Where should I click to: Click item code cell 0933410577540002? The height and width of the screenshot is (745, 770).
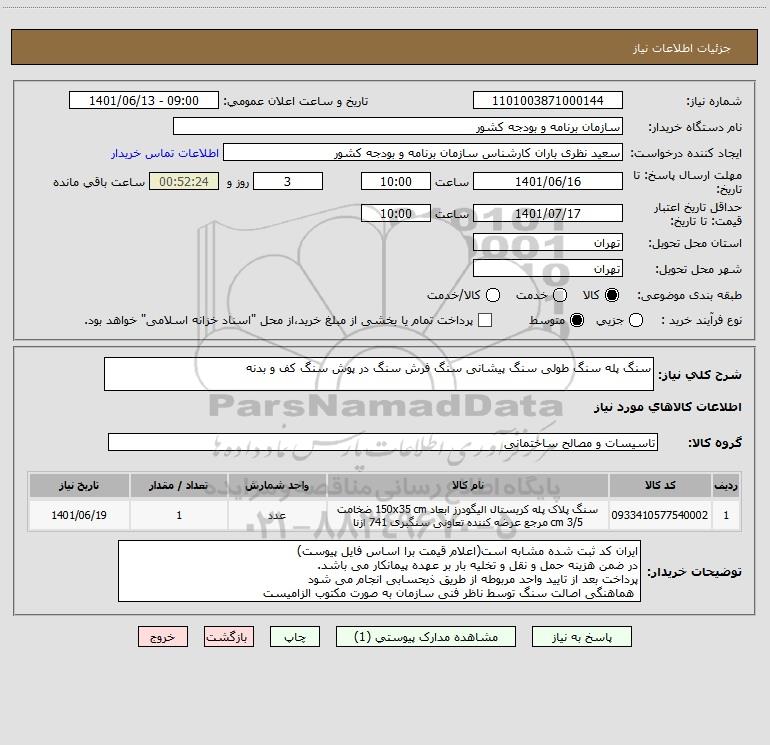click(660, 515)
